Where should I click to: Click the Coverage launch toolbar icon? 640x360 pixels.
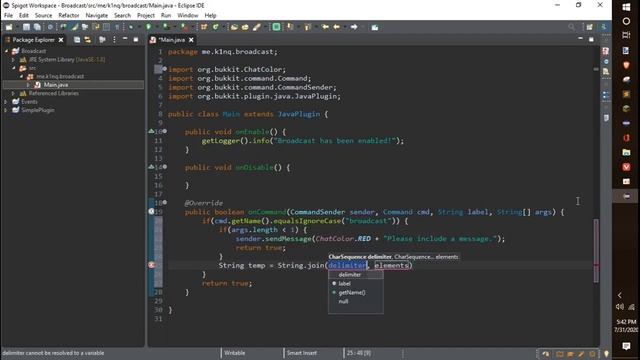point(166,27)
